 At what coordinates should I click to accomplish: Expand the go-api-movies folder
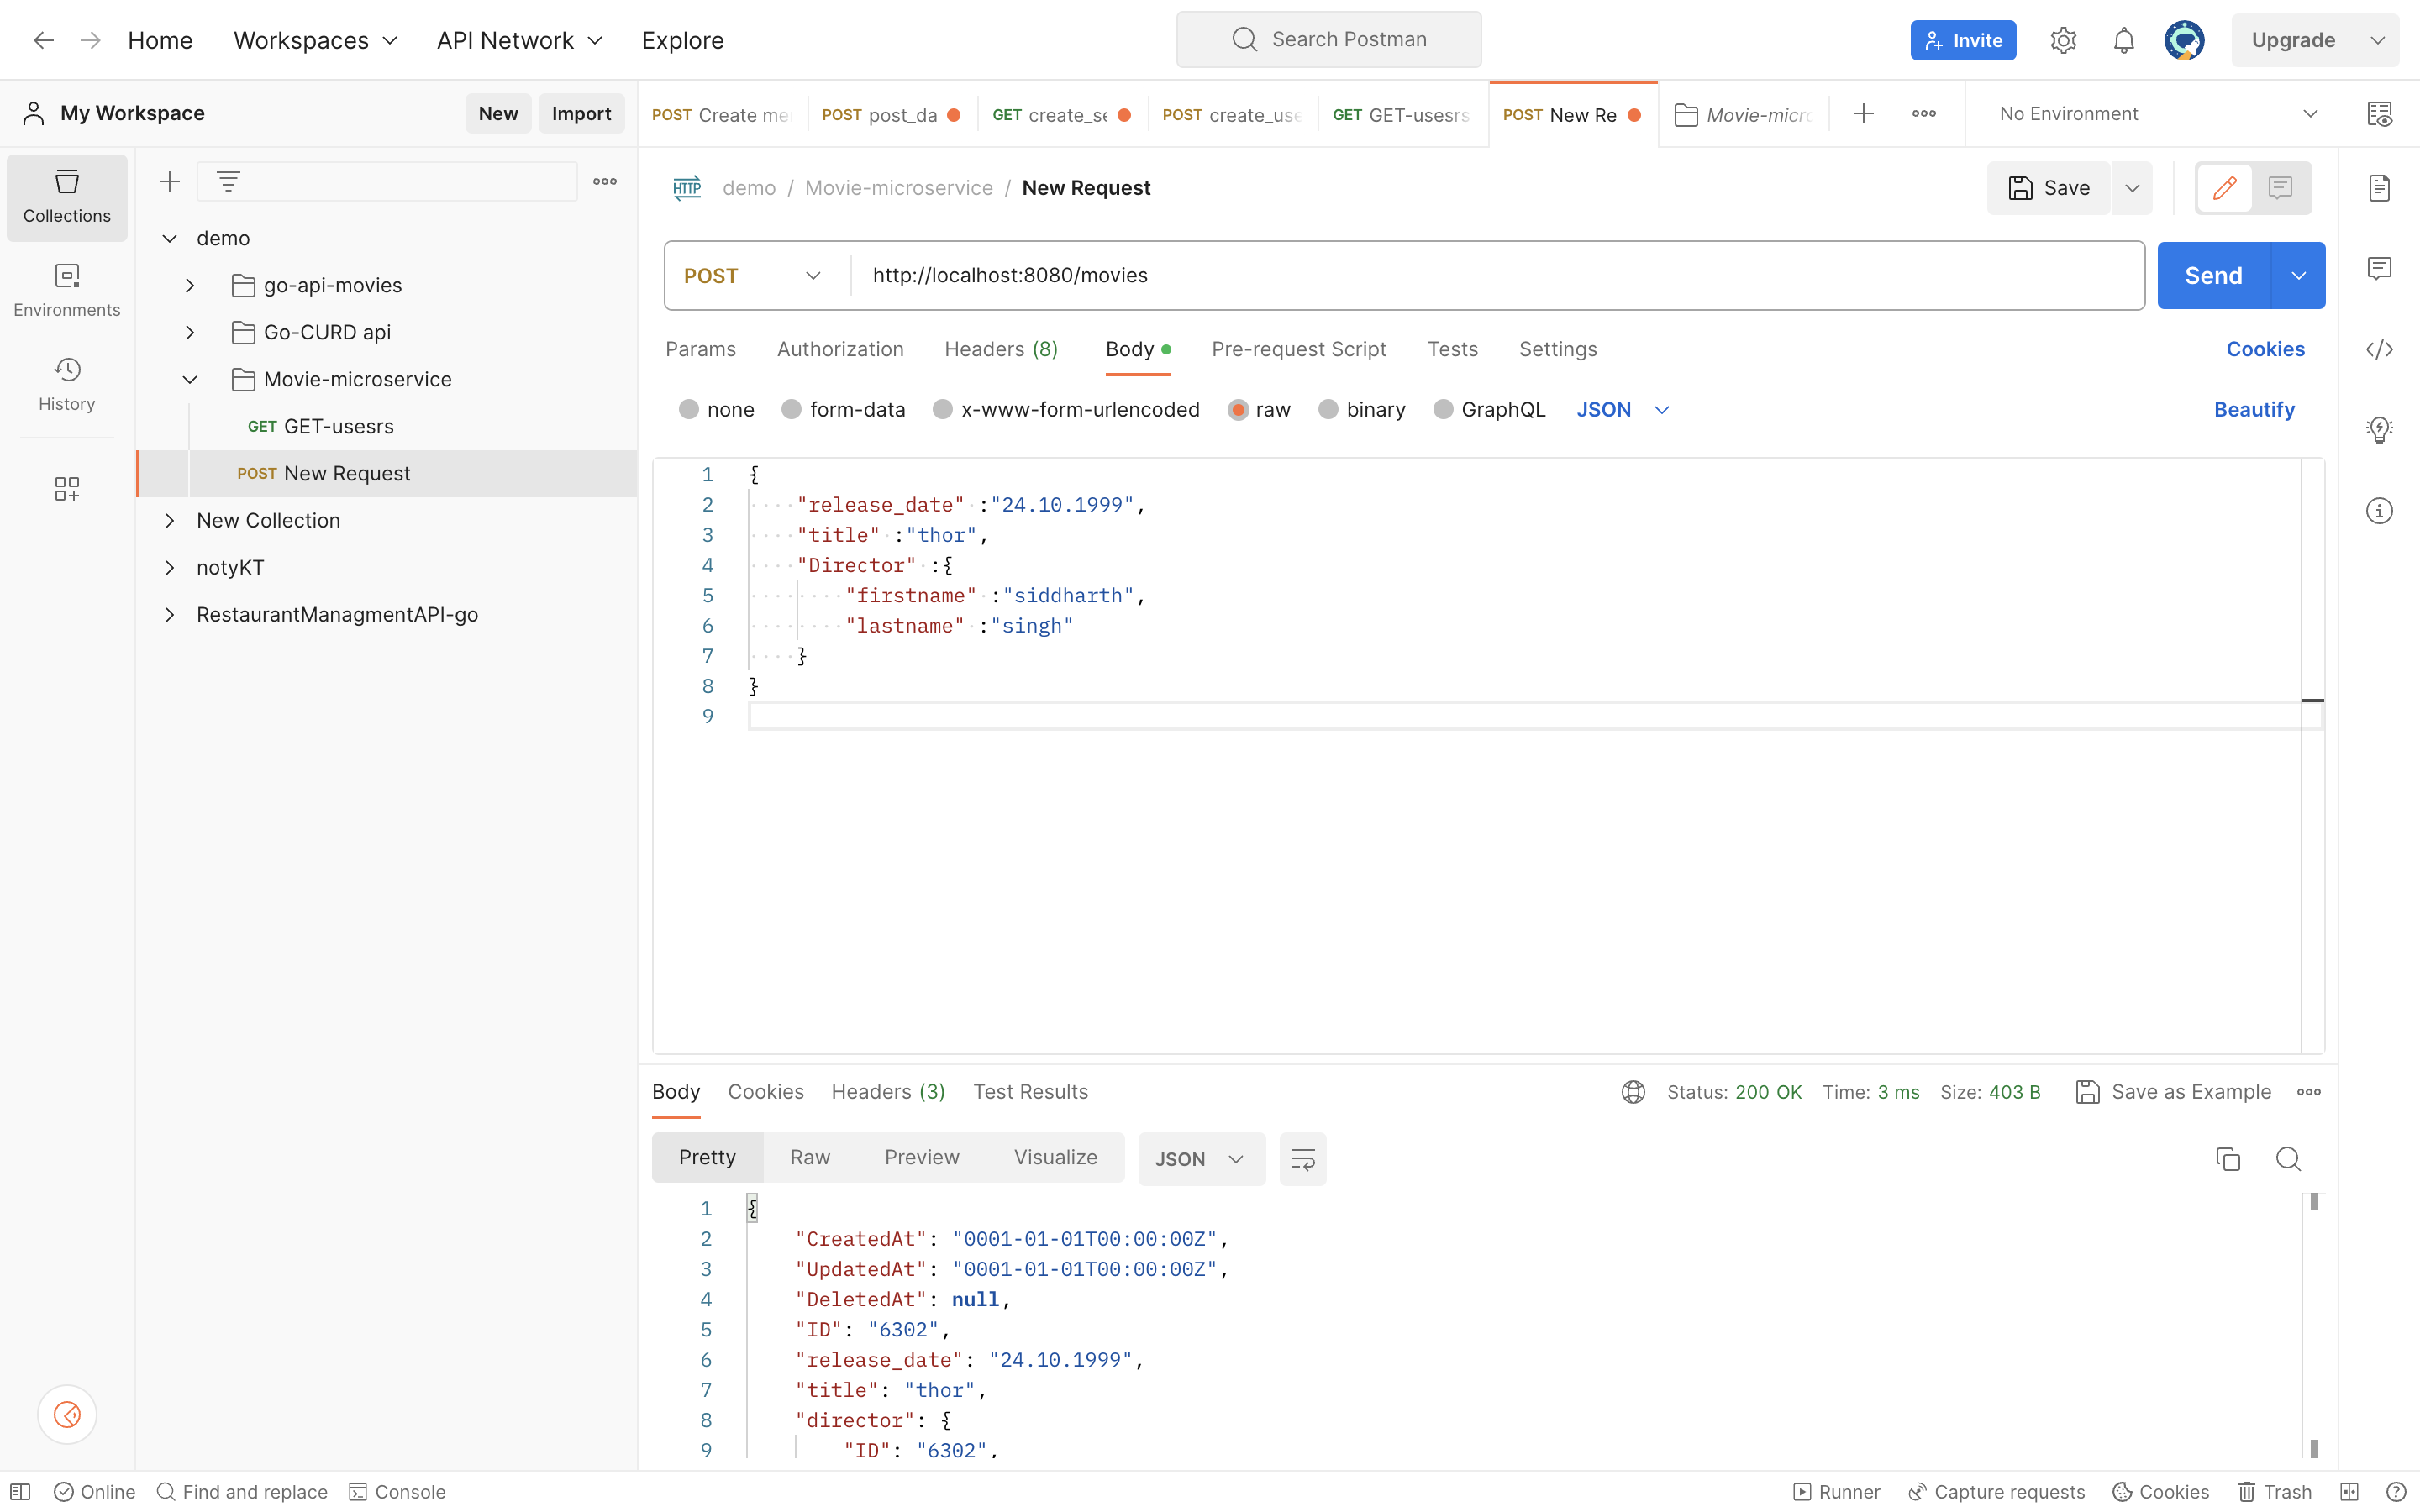click(x=190, y=285)
